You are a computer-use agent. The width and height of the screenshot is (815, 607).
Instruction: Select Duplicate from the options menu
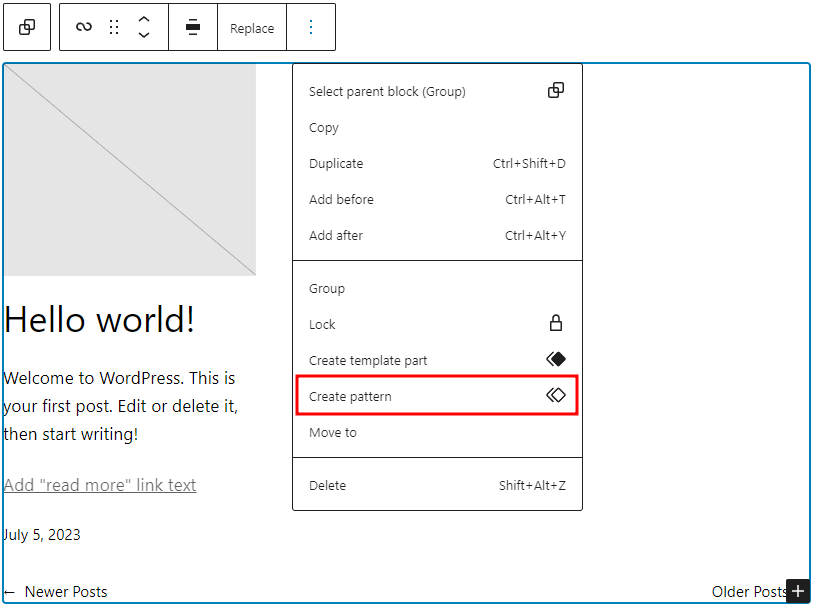click(x=334, y=163)
